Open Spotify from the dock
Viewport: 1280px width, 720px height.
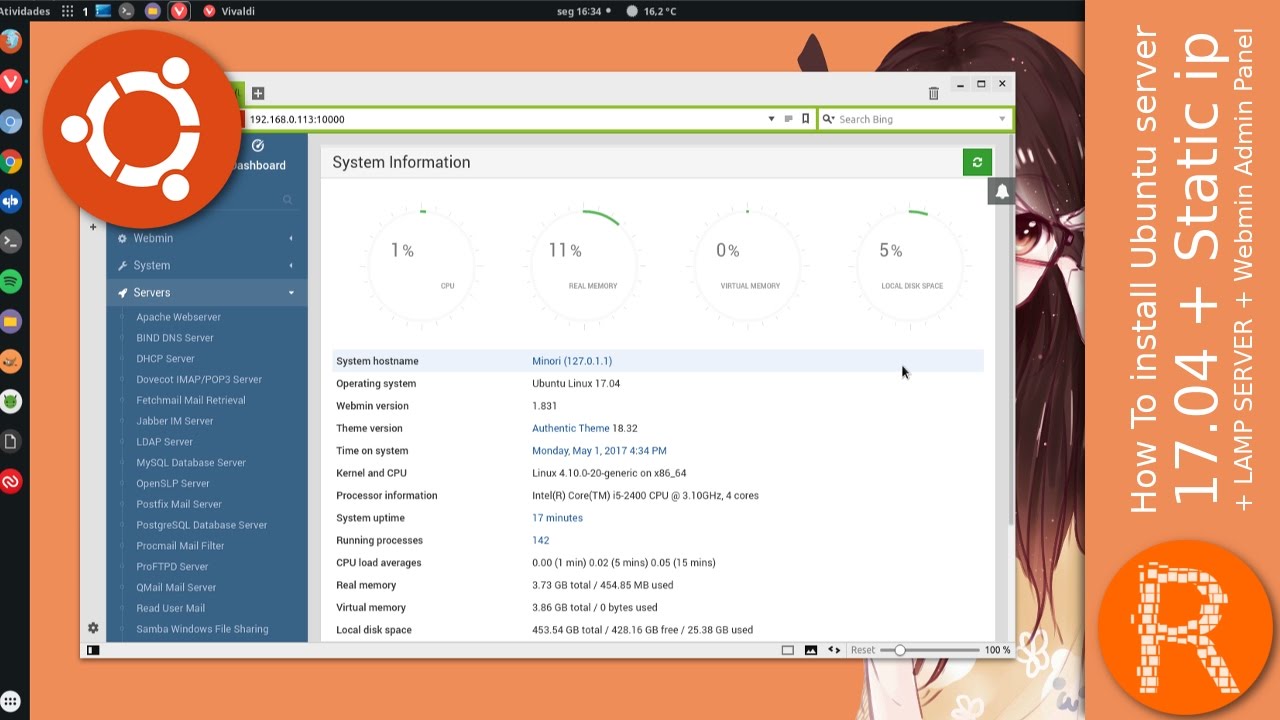(x=11, y=281)
